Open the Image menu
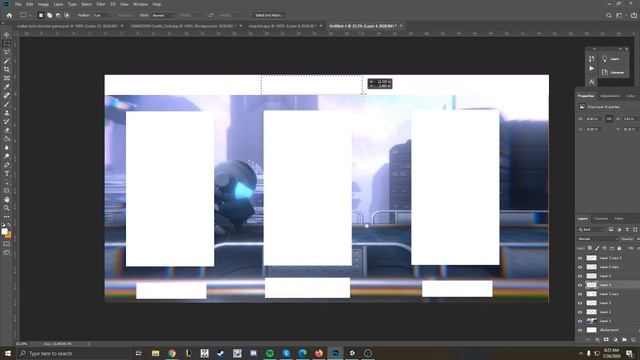This screenshot has width=640, height=360. [43, 4]
